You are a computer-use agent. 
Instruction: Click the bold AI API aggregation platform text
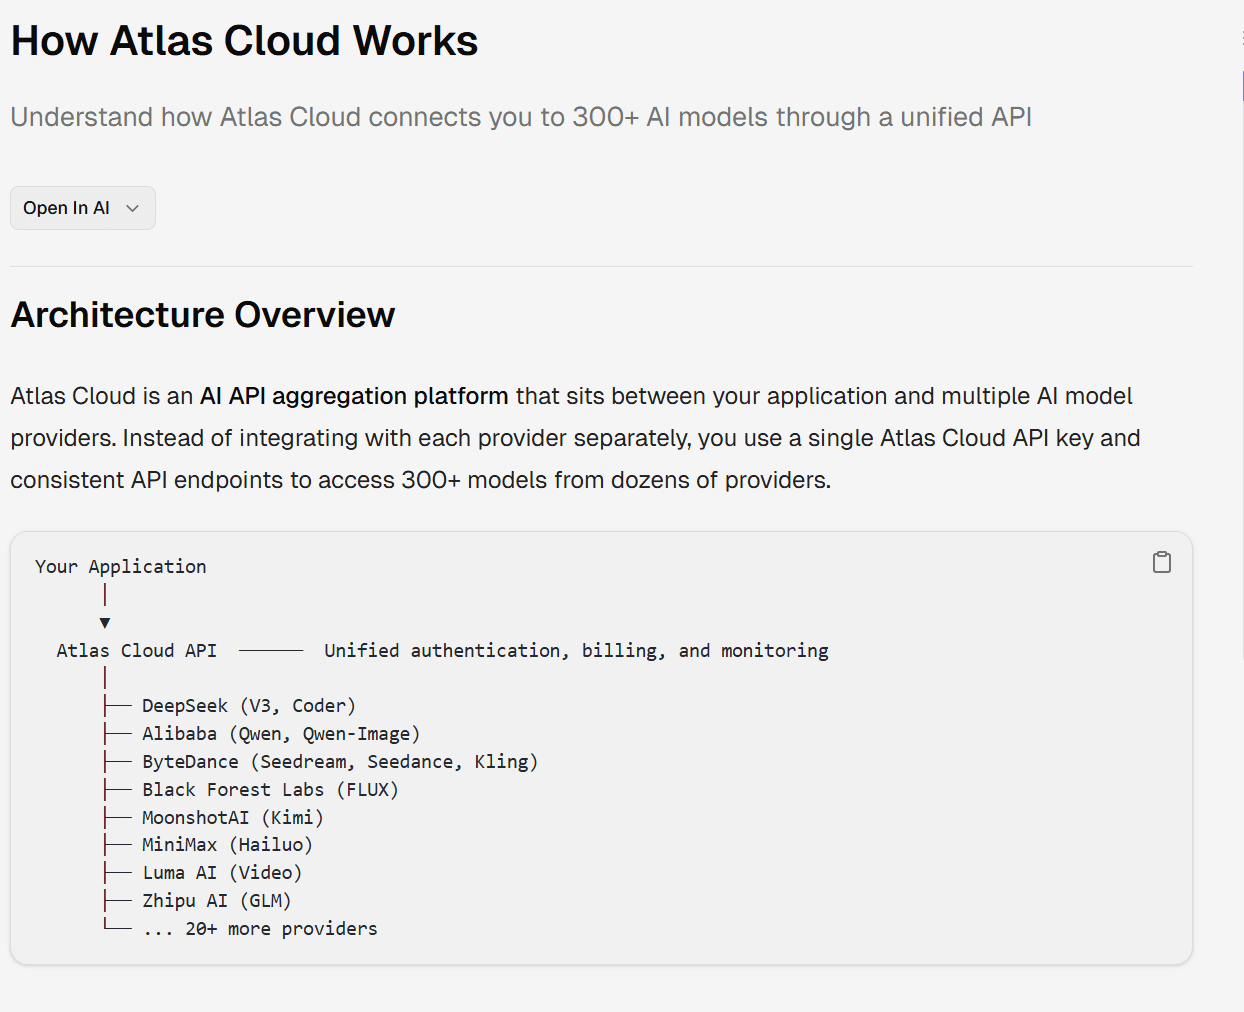354,396
